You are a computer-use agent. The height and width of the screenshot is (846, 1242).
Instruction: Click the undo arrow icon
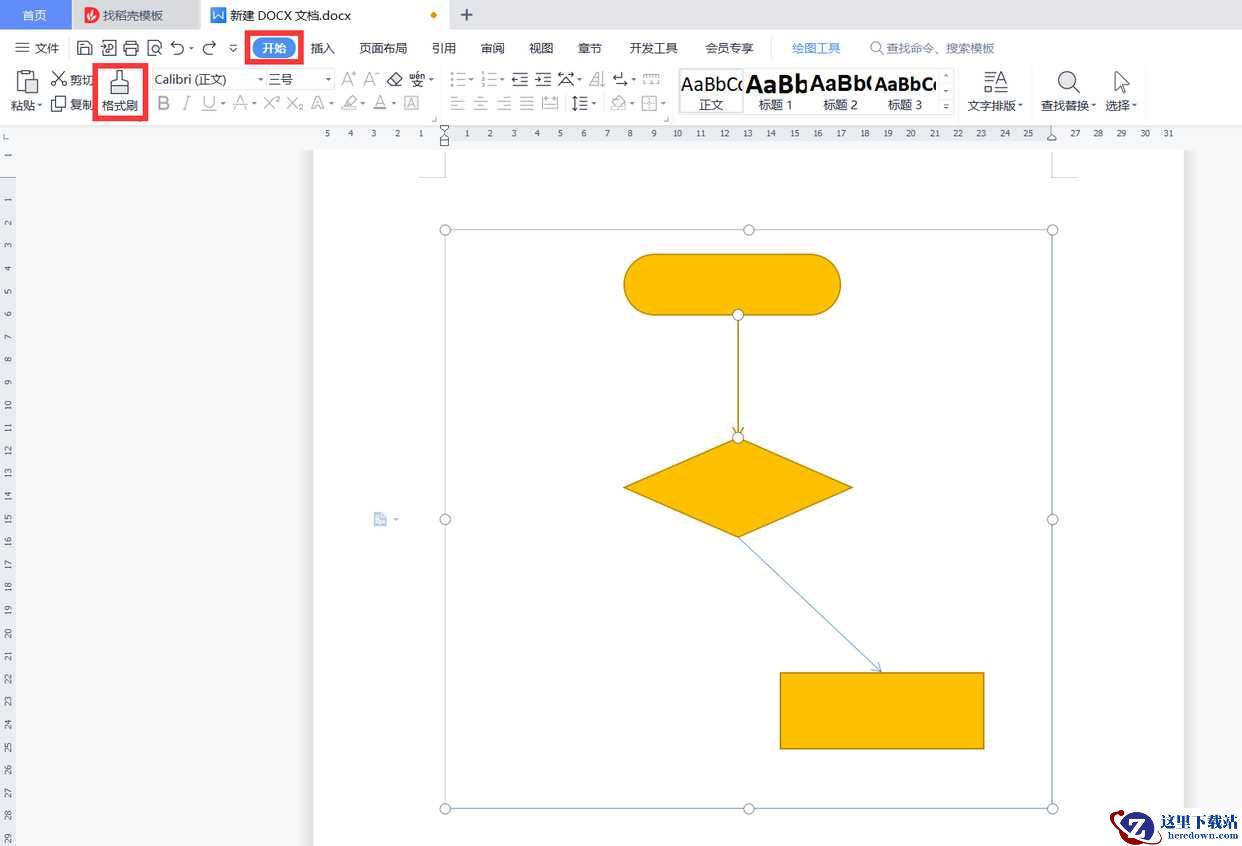pos(177,48)
